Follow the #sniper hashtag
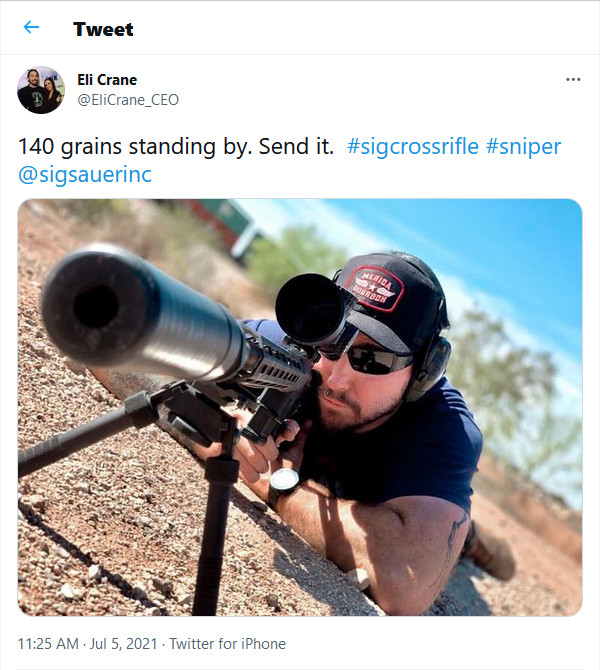This screenshot has height=670, width=600. pos(523,147)
